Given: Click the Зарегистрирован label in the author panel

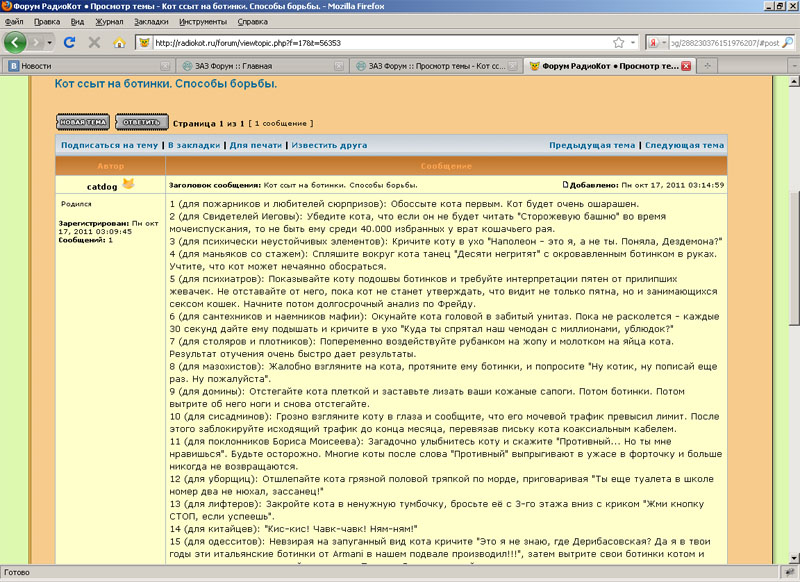Looking at the screenshot, I should 94,223.
